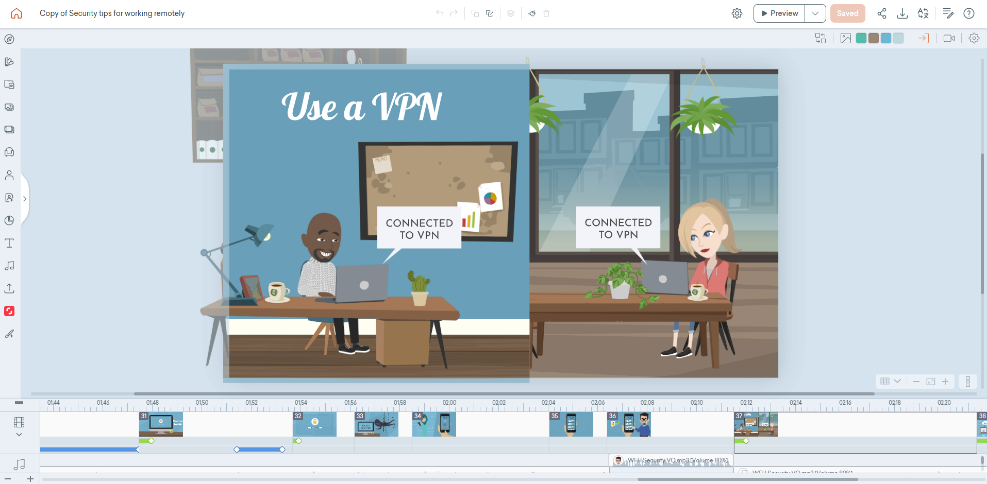Zoom in the stage with plus
This screenshot has height=484, width=987.
coord(945,381)
